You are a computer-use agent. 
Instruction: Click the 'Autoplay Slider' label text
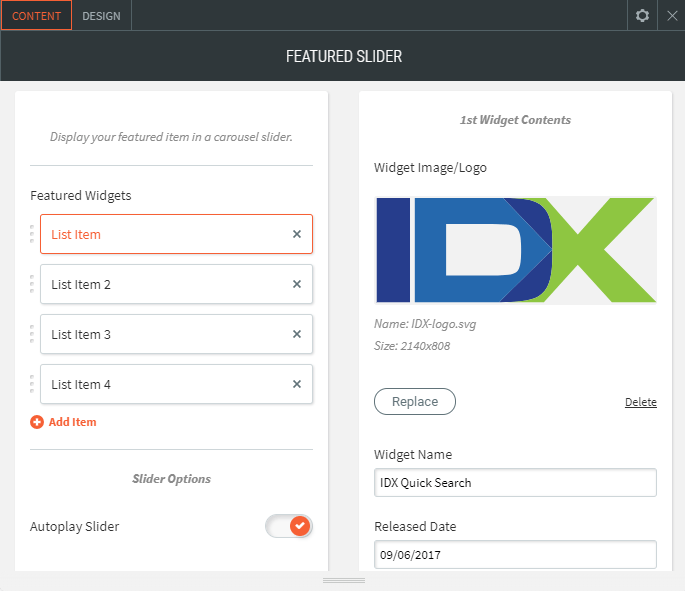75,527
